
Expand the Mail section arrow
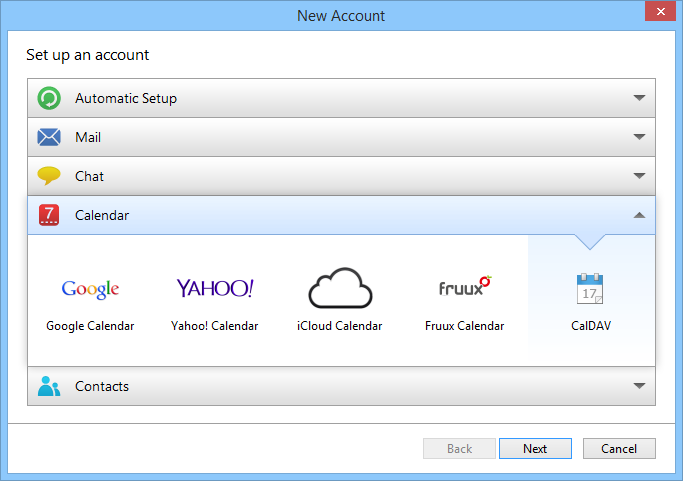click(x=639, y=137)
